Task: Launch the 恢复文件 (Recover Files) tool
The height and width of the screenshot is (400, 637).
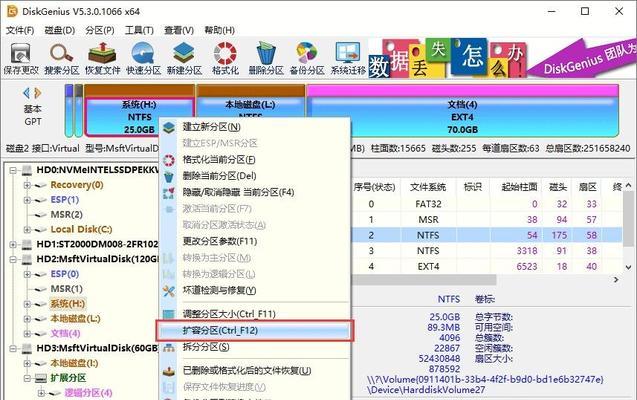Action: click(x=102, y=59)
